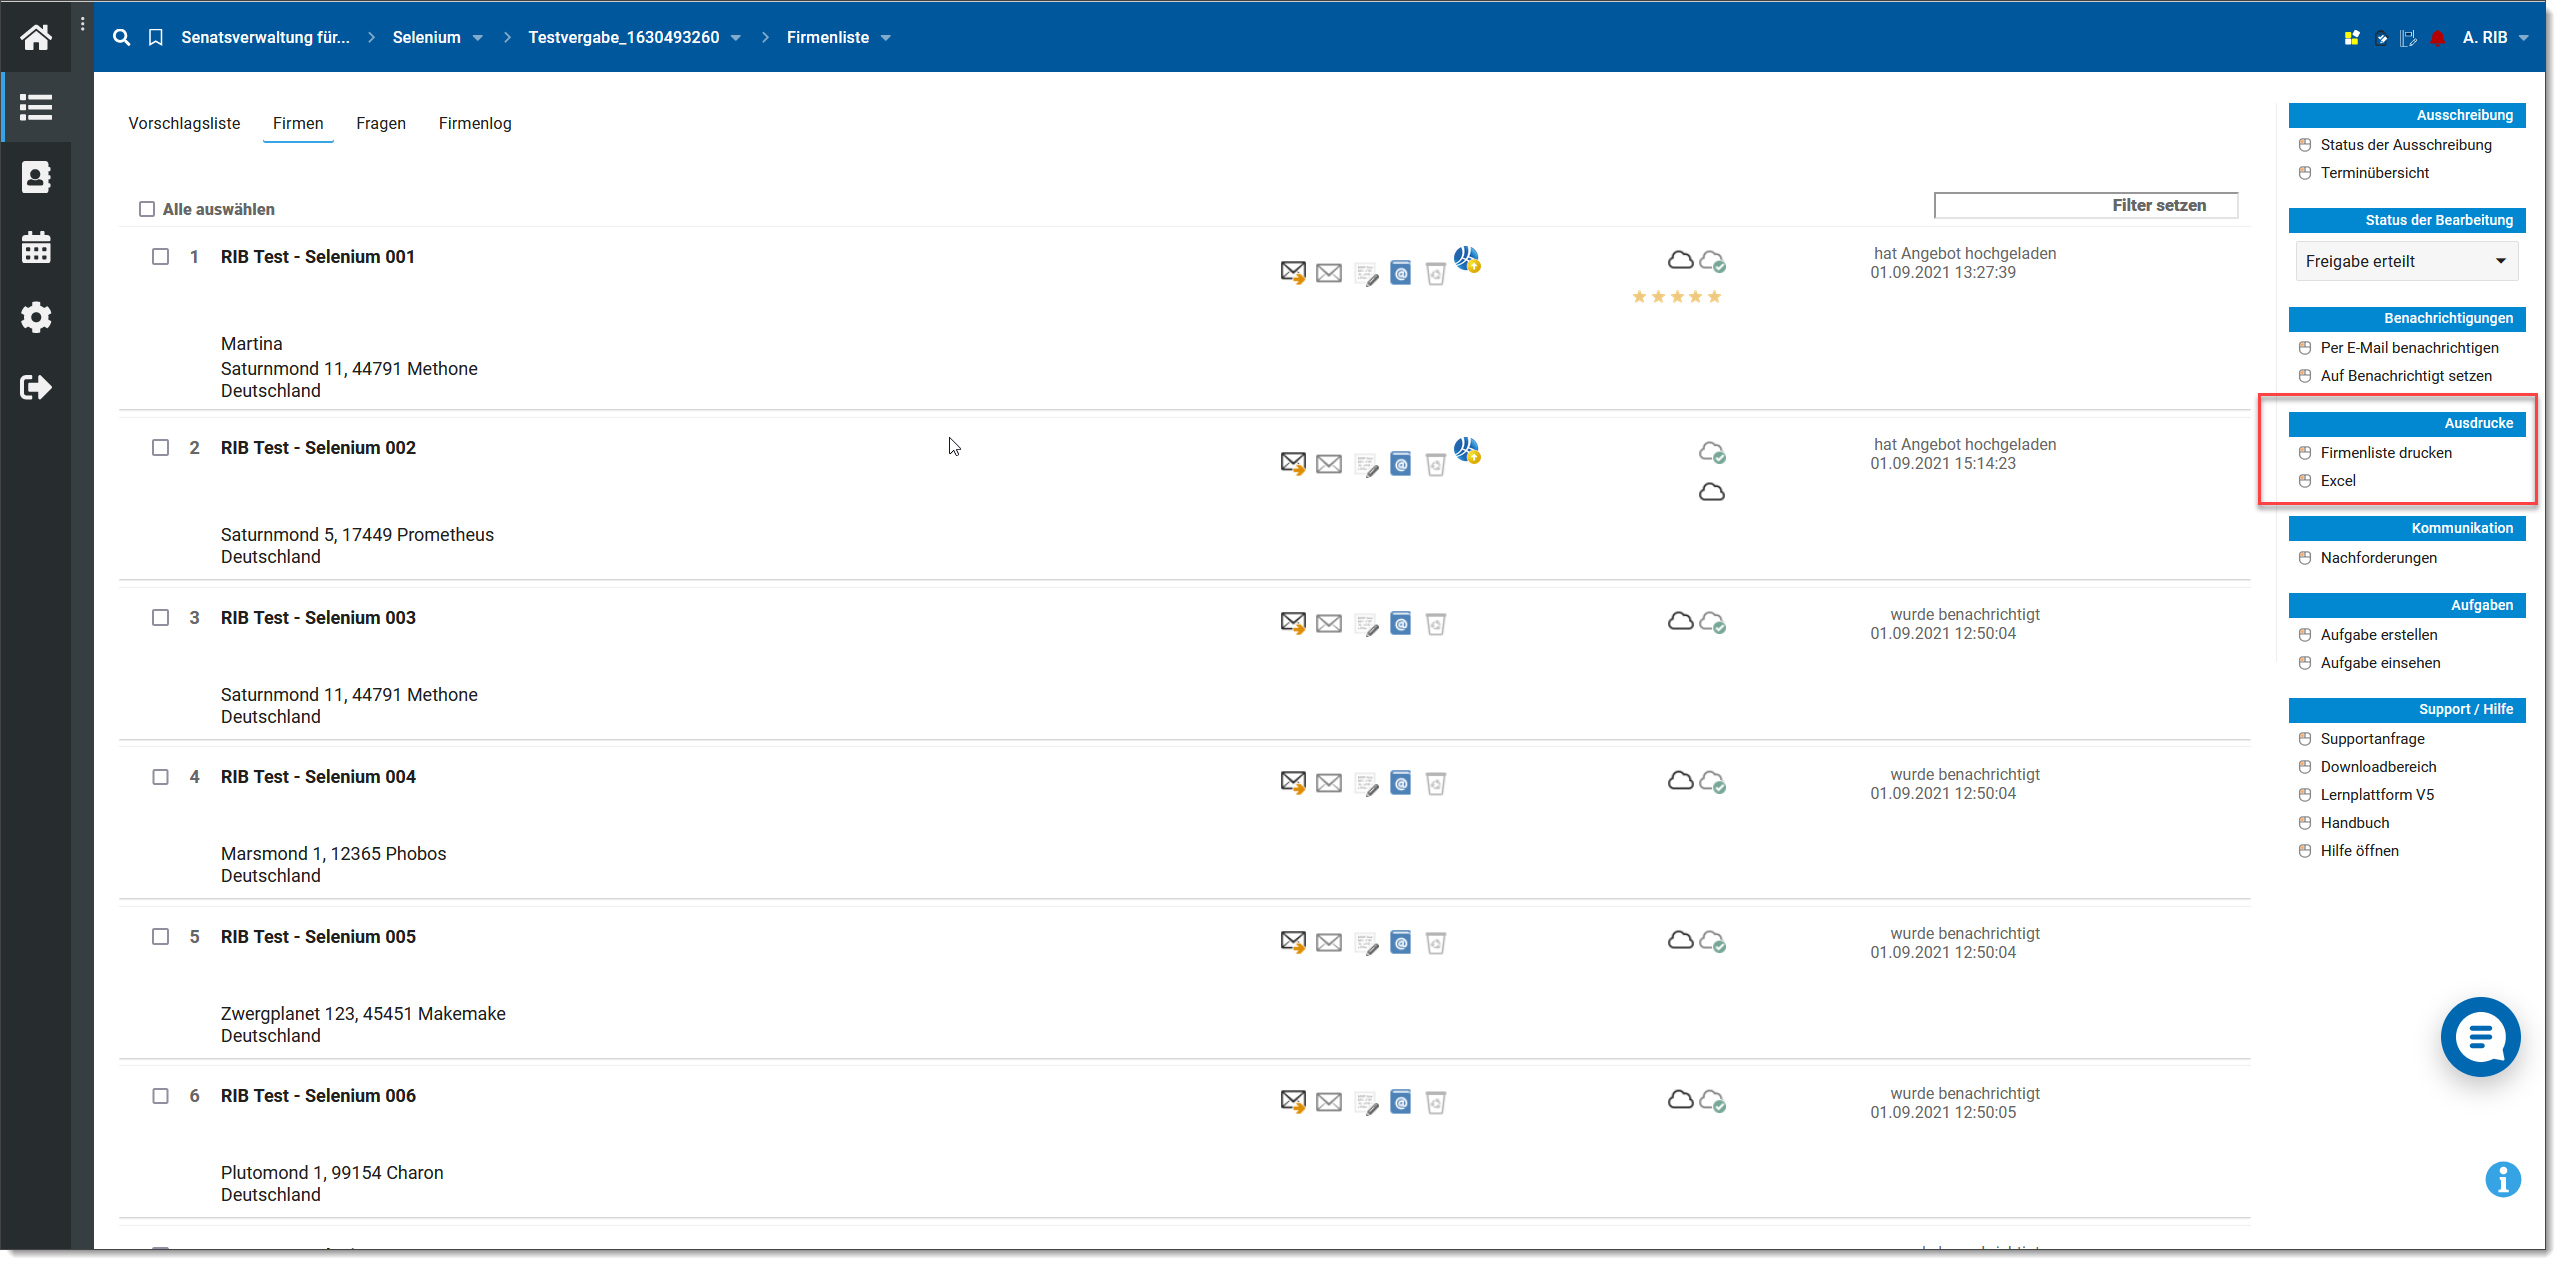Click the yellow-white tiles icon in header
2561x1265 pixels.
[x=2351, y=38]
